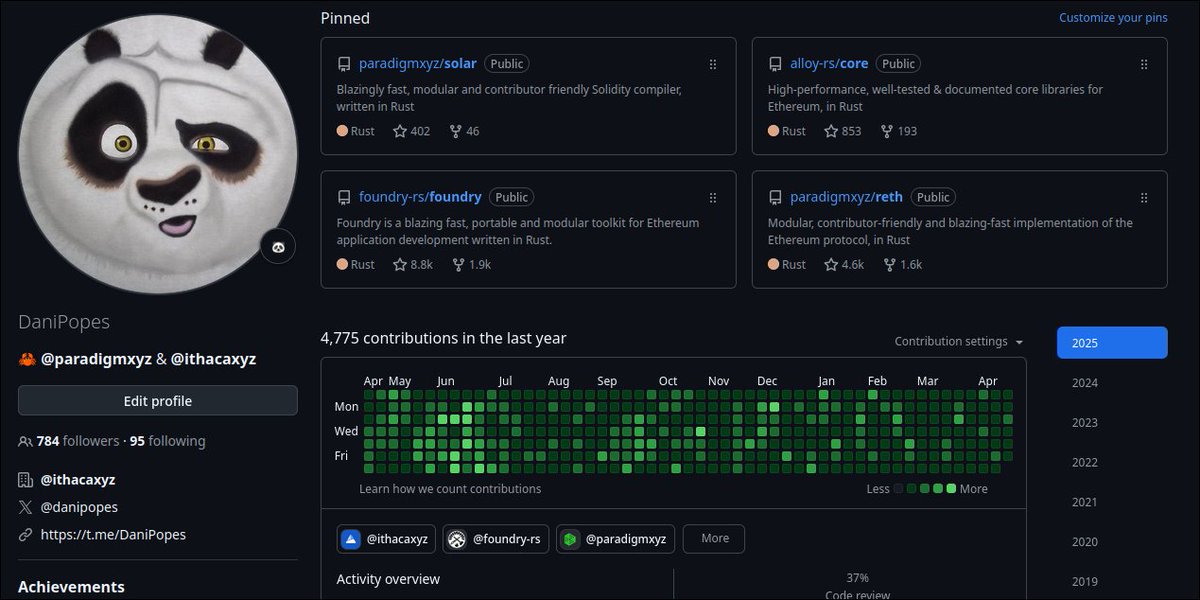The width and height of the screenshot is (1200, 600).
Task: Click the drag handle on reth card
Action: [1144, 198]
